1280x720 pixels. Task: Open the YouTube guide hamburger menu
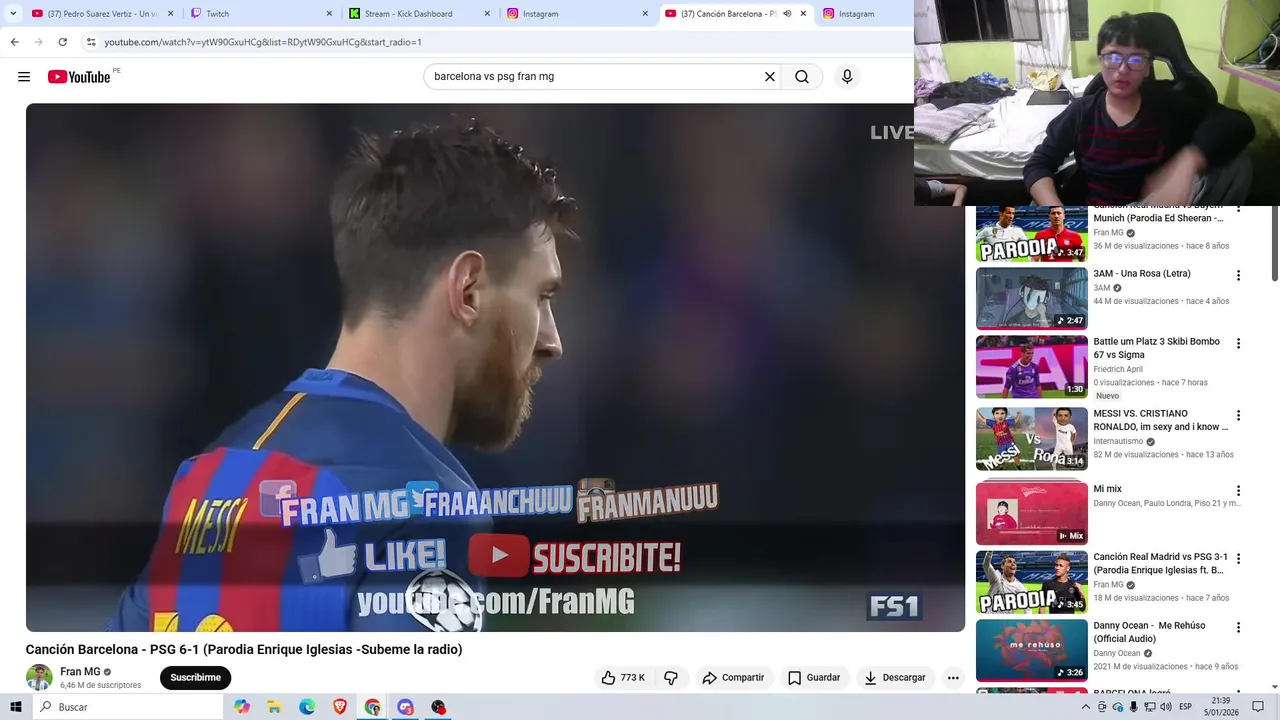point(24,77)
